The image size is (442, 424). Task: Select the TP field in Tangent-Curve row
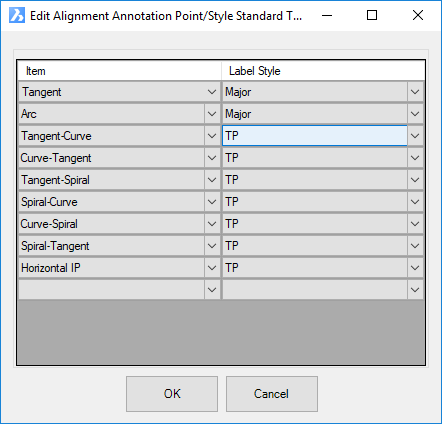click(315, 136)
